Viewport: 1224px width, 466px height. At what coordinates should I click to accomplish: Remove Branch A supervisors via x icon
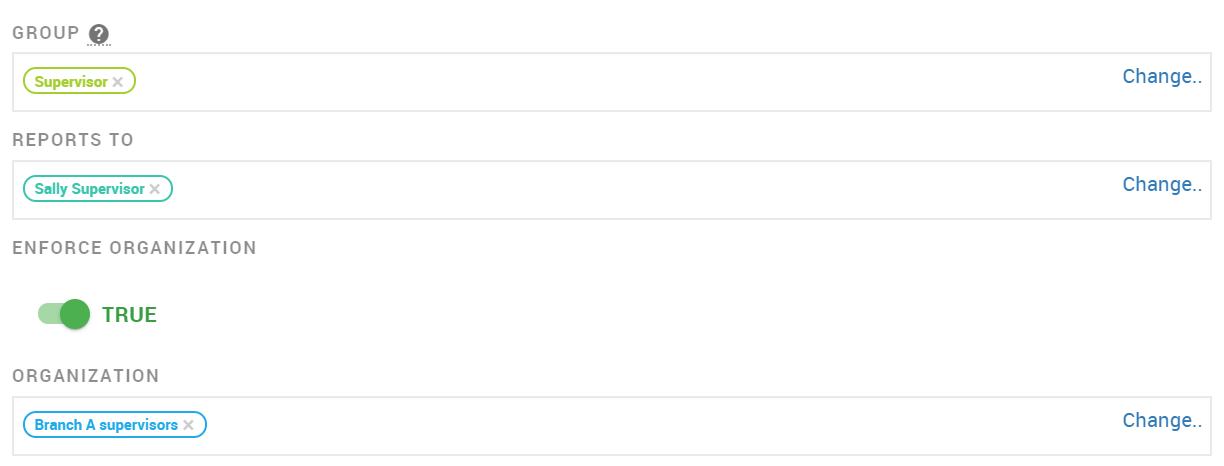point(188,425)
